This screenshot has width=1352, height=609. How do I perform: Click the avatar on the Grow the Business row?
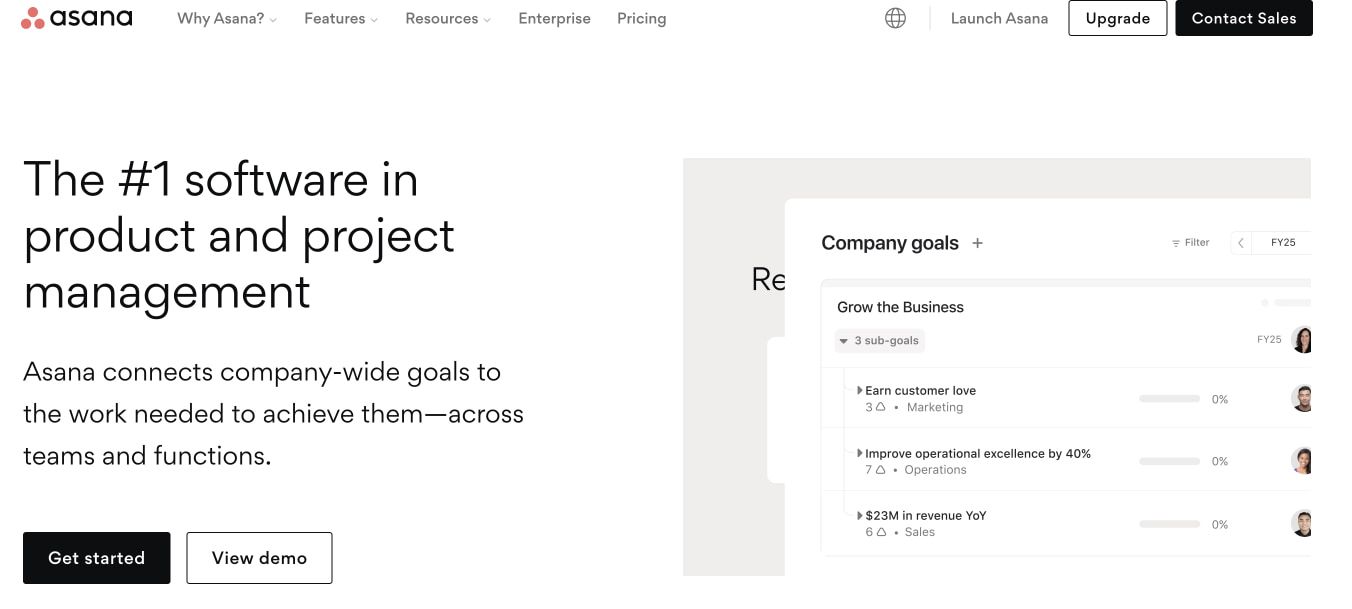1302,340
